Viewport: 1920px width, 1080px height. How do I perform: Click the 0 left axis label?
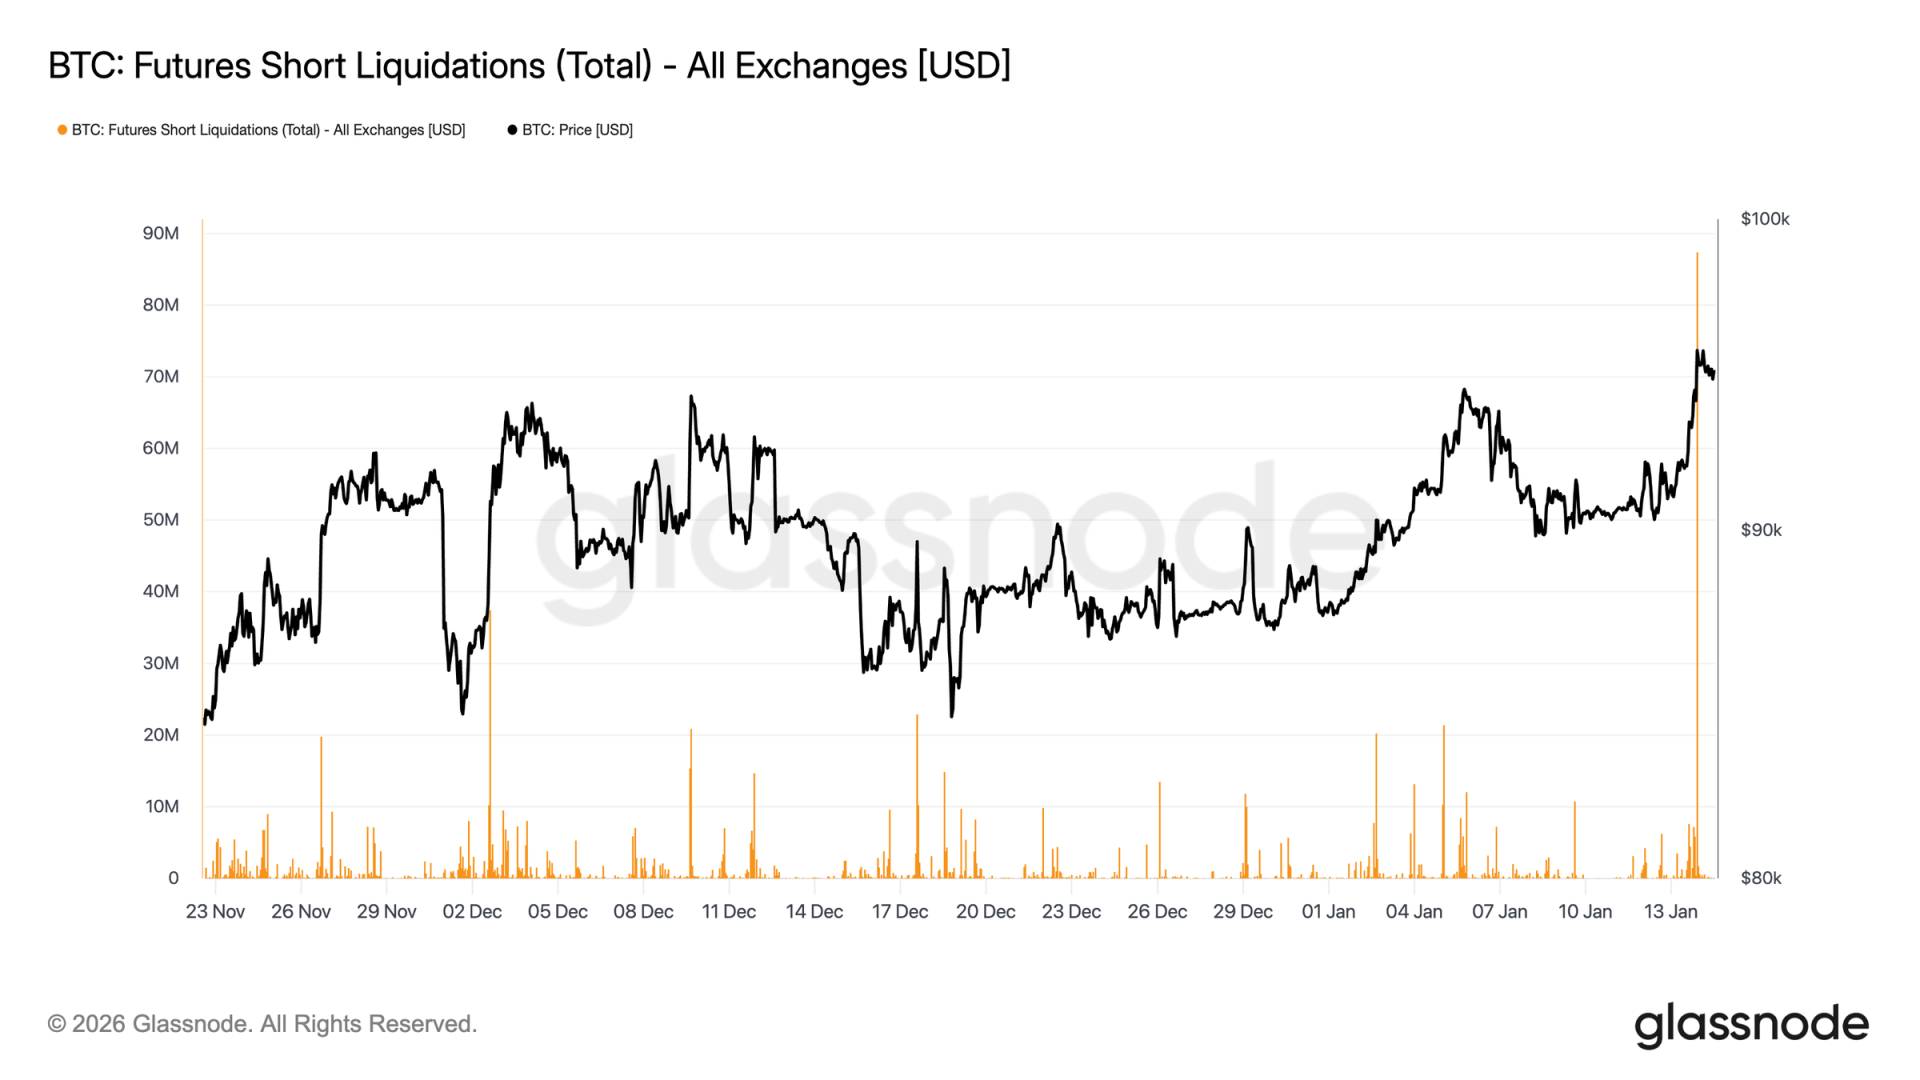pos(173,878)
